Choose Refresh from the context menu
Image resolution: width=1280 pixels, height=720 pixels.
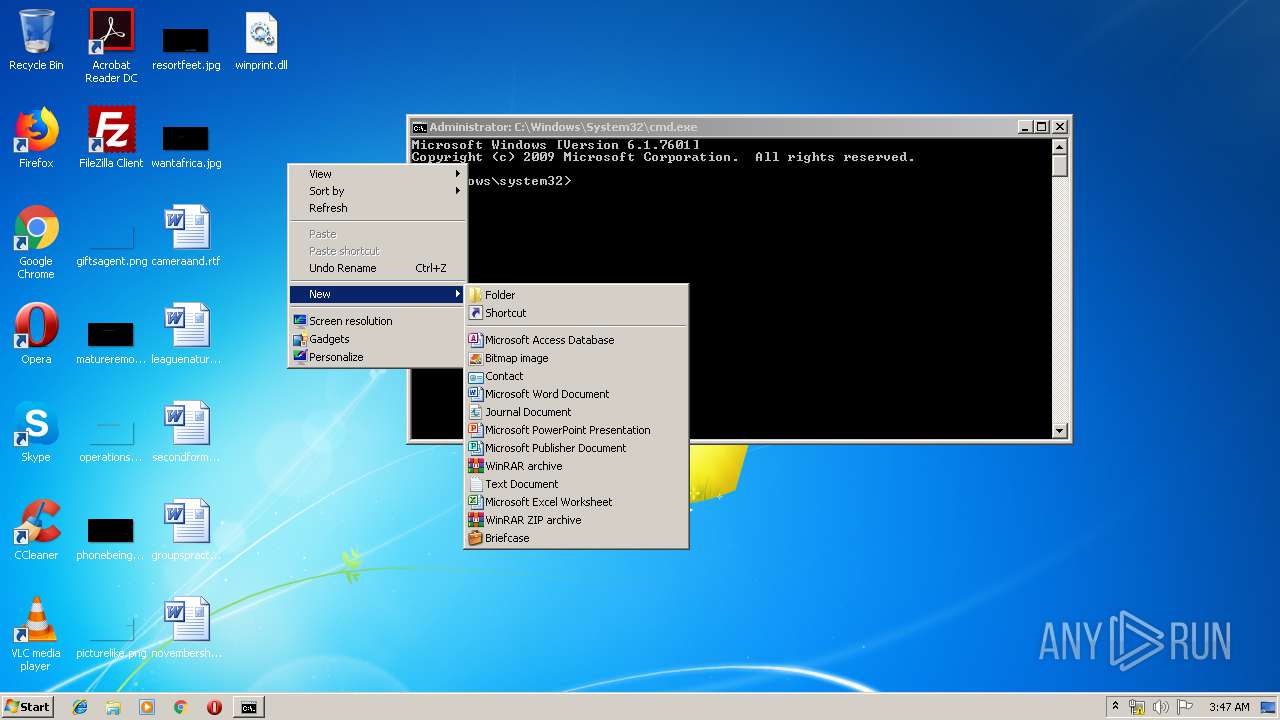377,208
